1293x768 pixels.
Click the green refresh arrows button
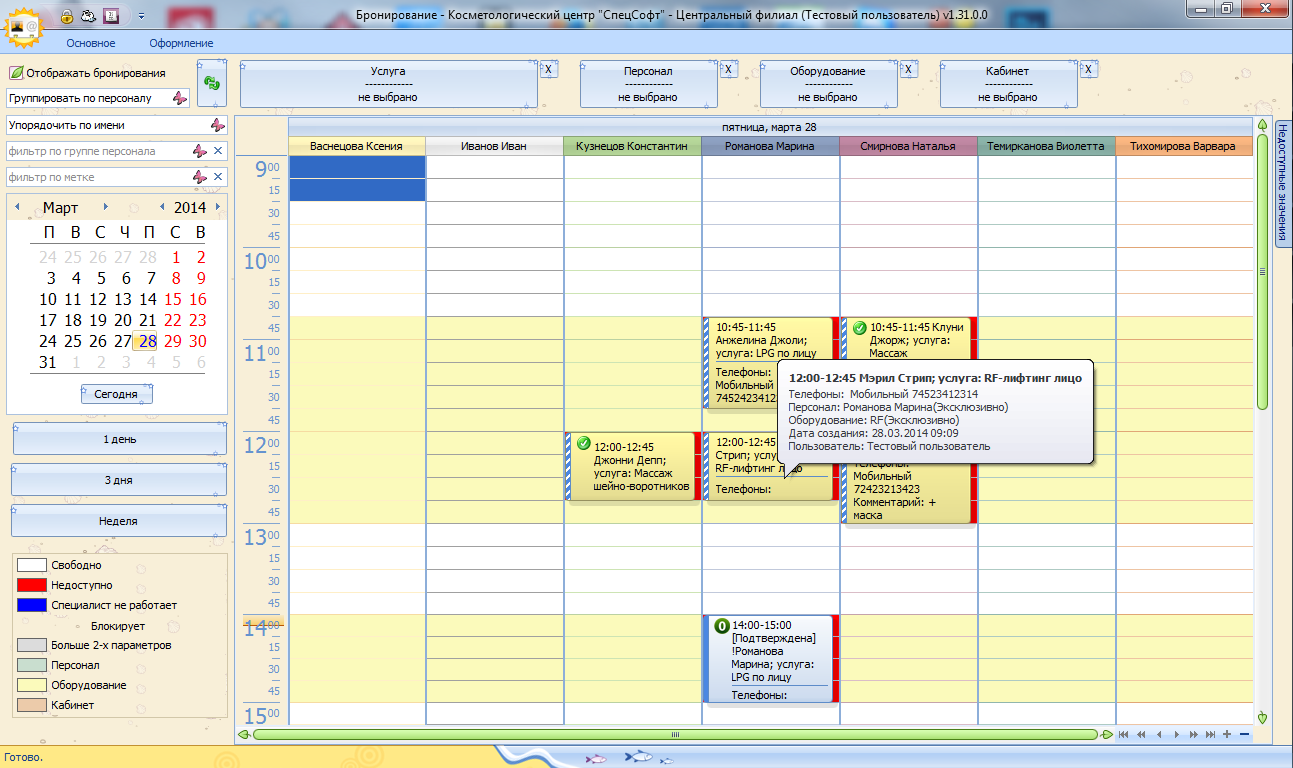click(x=212, y=84)
